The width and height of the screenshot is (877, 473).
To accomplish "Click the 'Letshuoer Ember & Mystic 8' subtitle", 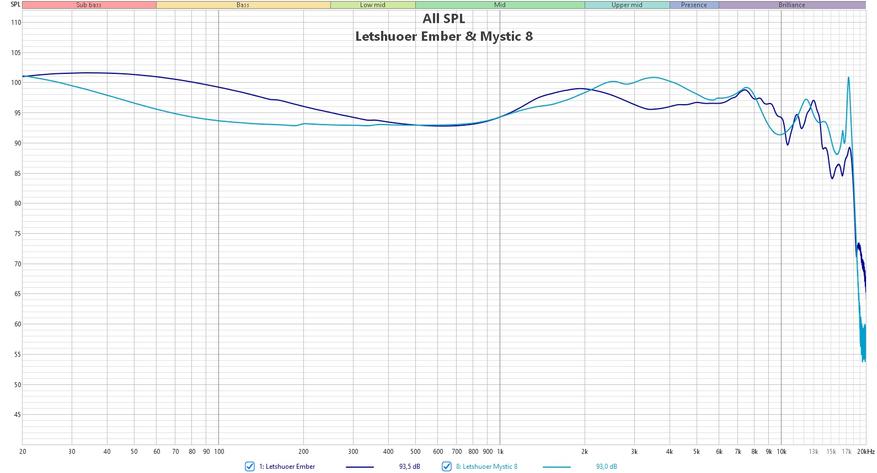I will [444, 36].
